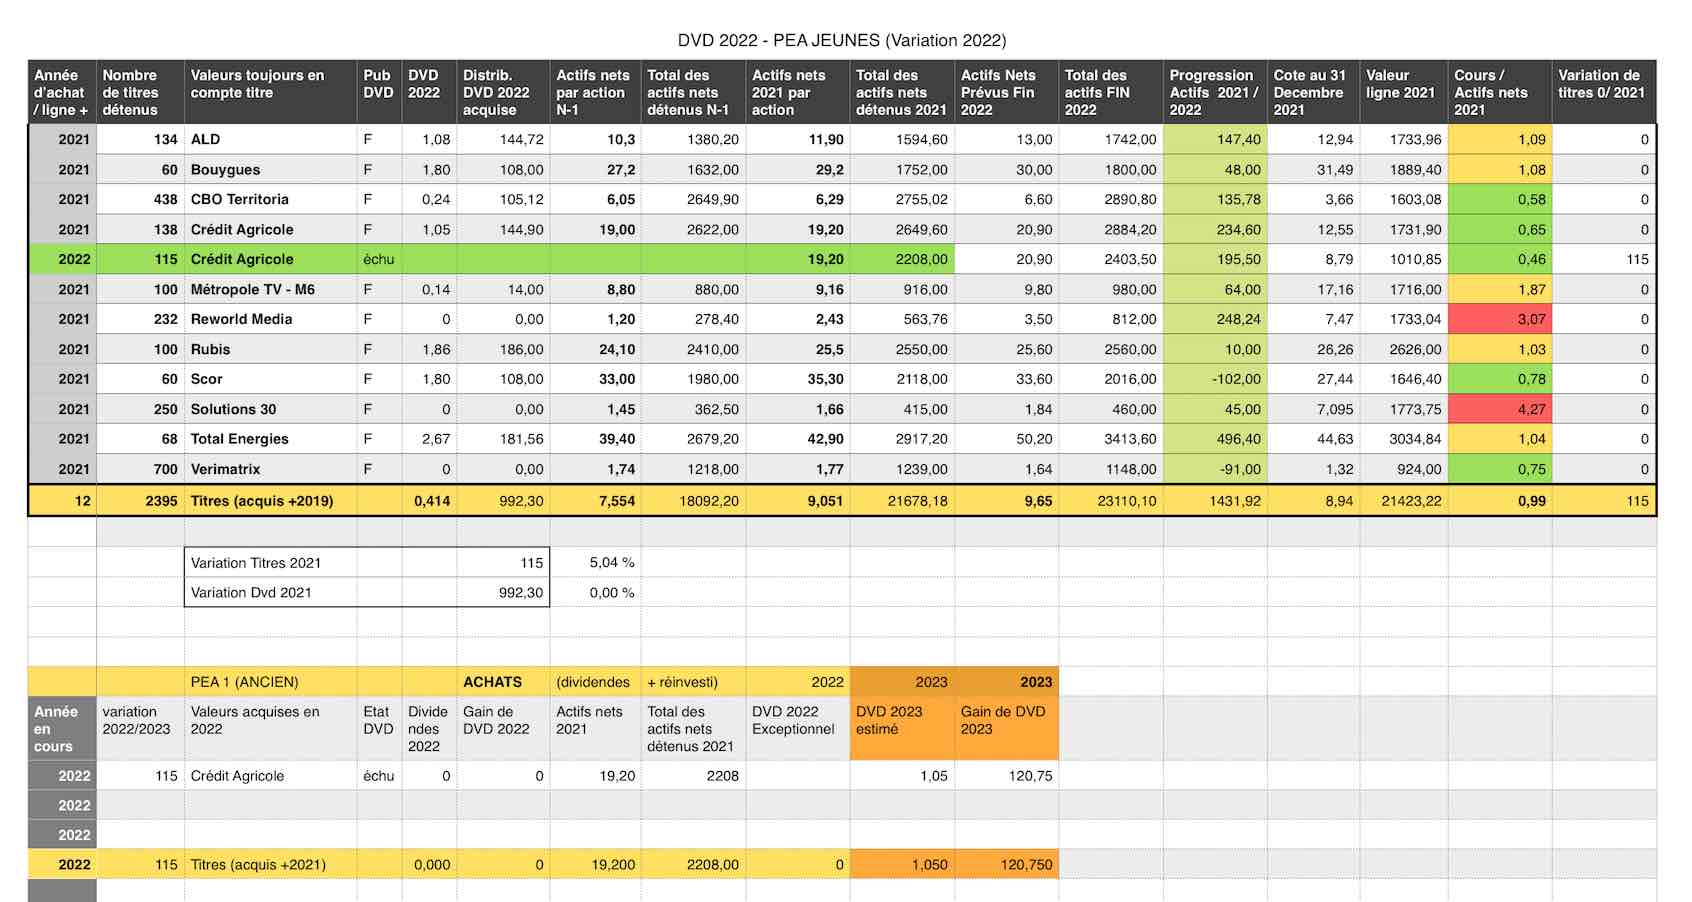Select the progression value '-91,00' for Verimatrix
This screenshot has height=902, width=1692.
(1215, 469)
